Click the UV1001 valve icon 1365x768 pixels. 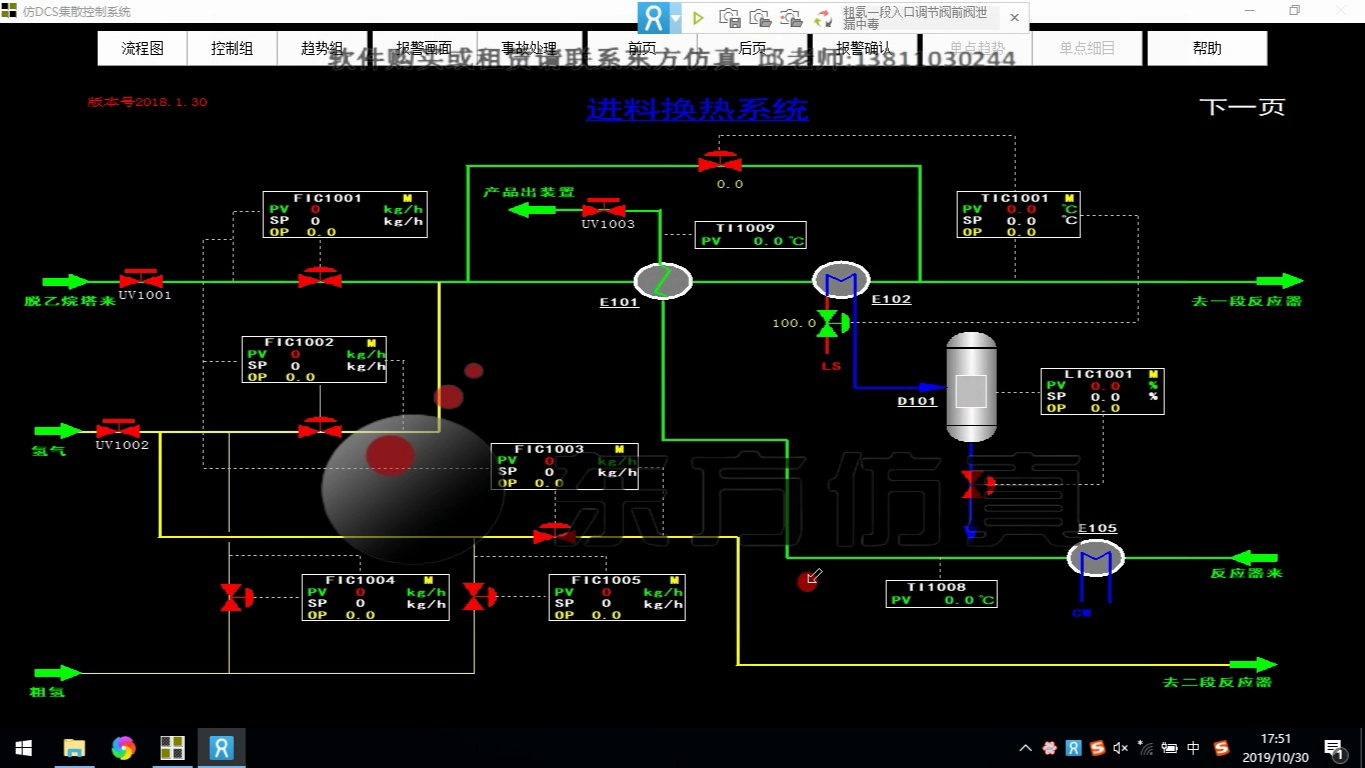(x=141, y=279)
